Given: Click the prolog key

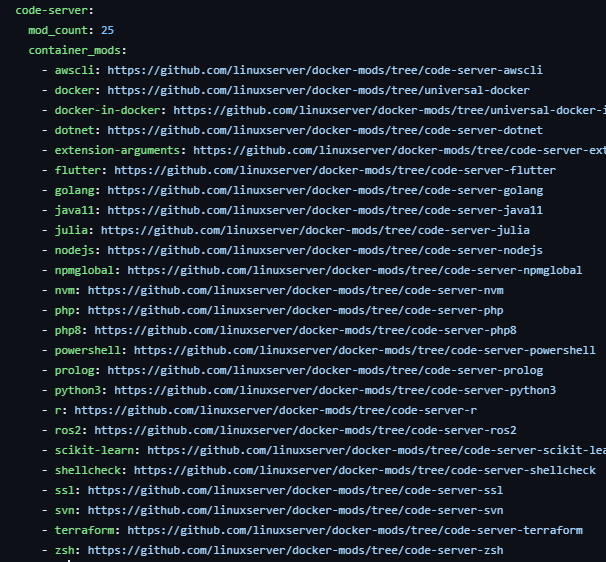Looking at the screenshot, I should pyautogui.click(x=75, y=371).
